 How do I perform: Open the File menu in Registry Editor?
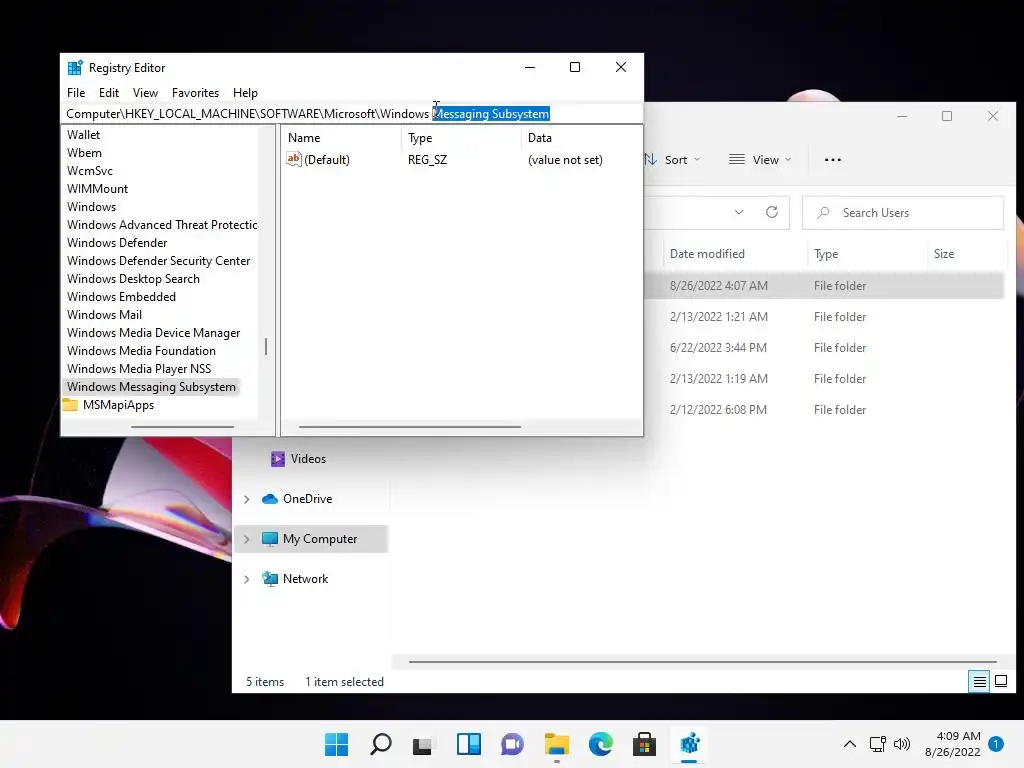pos(76,93)
